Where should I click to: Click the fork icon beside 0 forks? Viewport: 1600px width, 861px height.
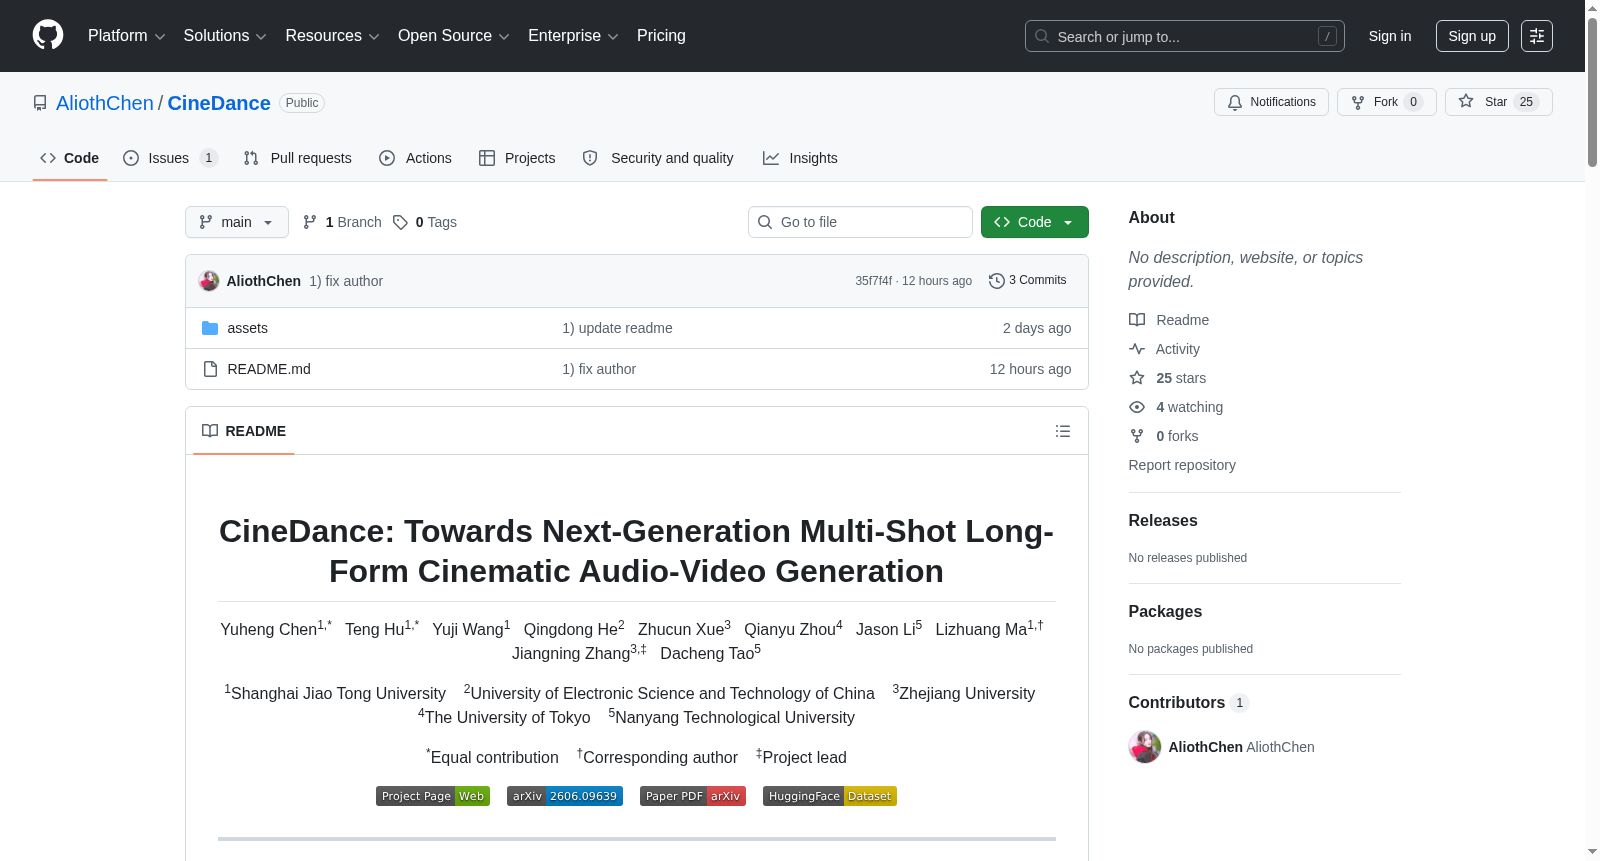click(x=1137, y=436)
